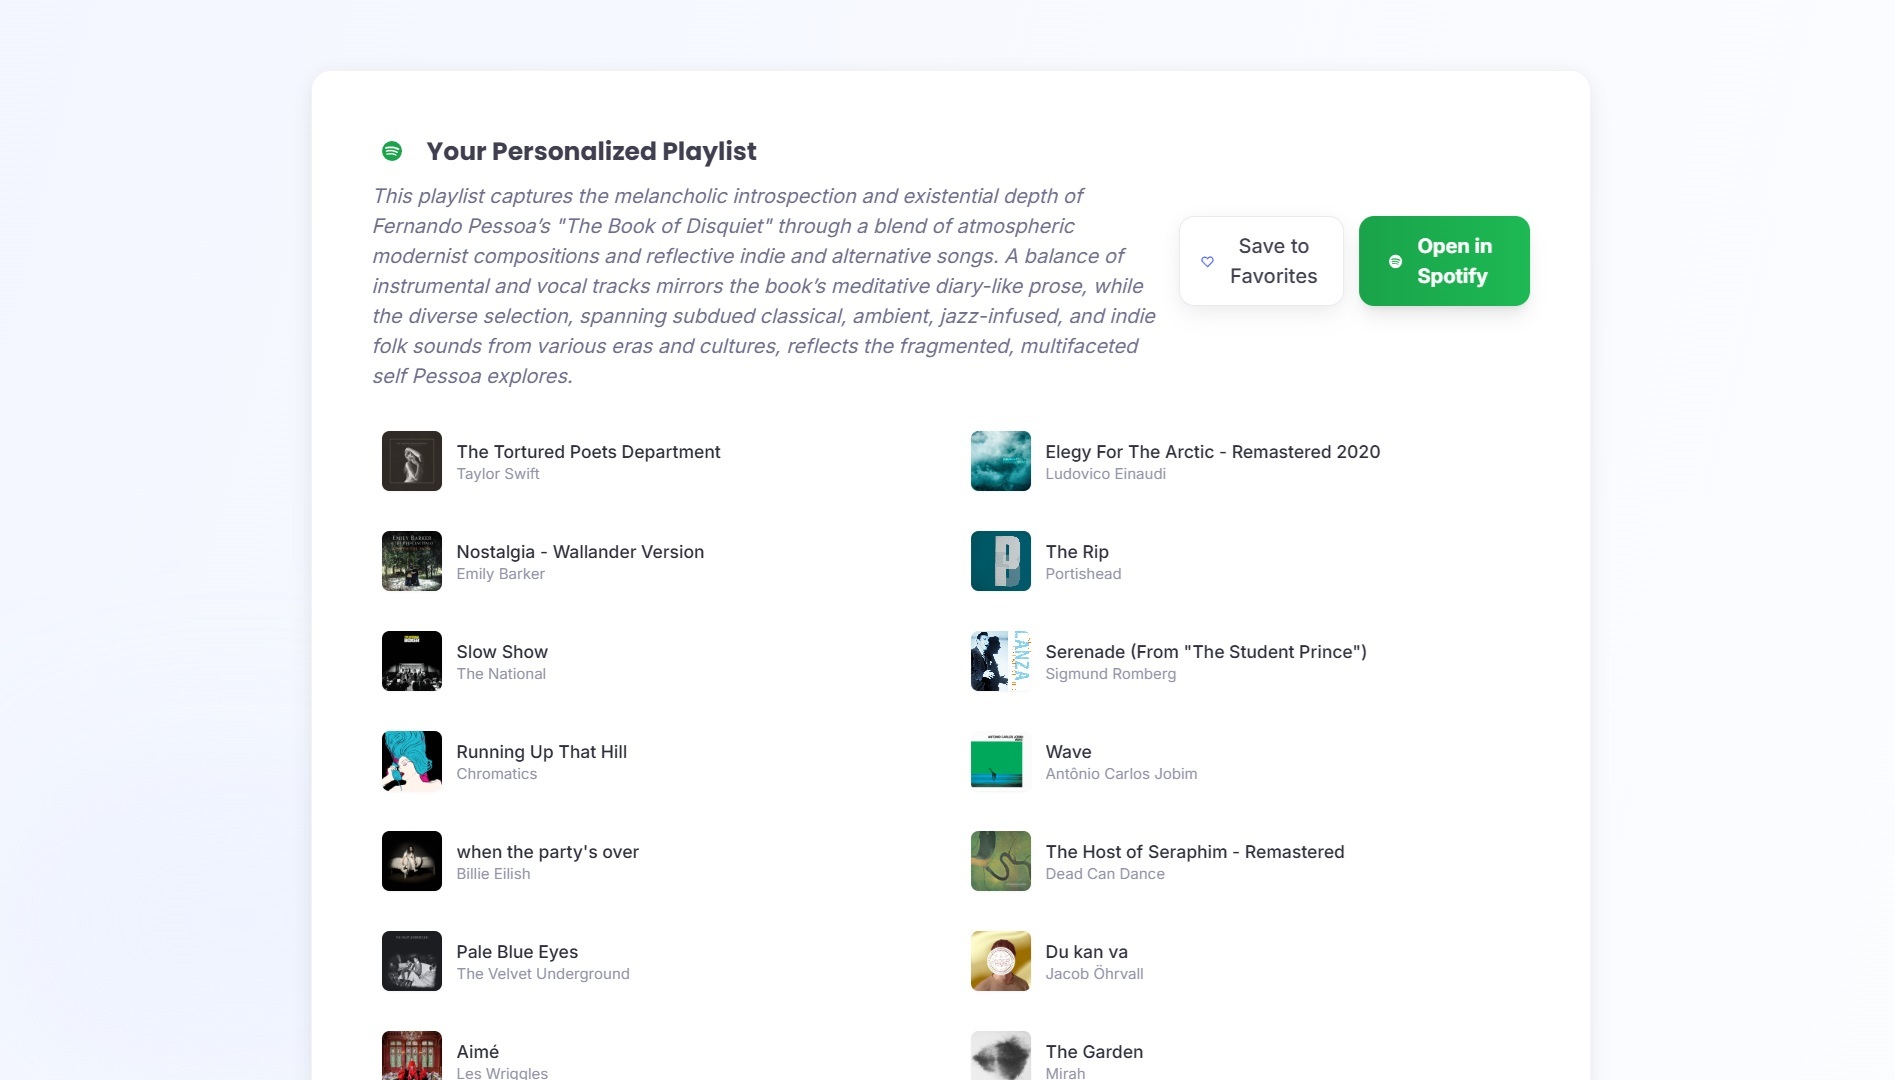Select the track Nostalgia - Wallander Version
The width and height of the screenshot is (1895, 1080).
pos(580,552)
